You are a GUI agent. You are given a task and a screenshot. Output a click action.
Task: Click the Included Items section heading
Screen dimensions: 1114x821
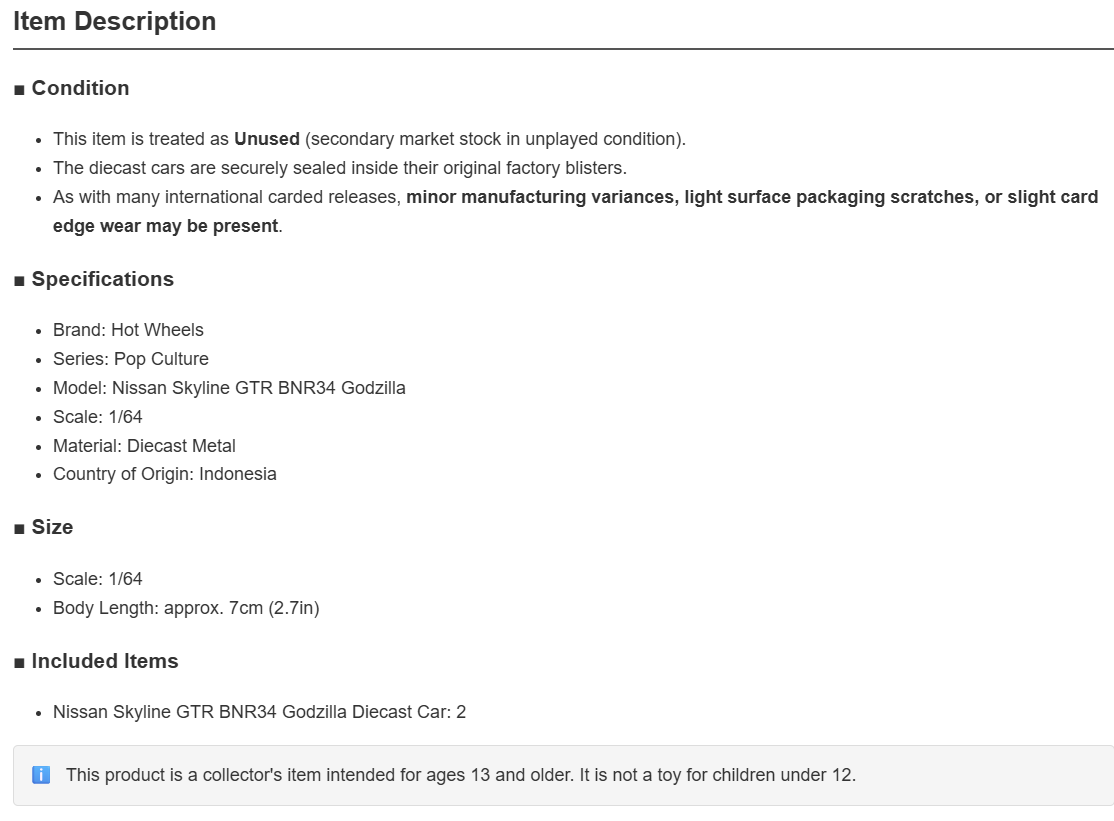coord(104,661)
